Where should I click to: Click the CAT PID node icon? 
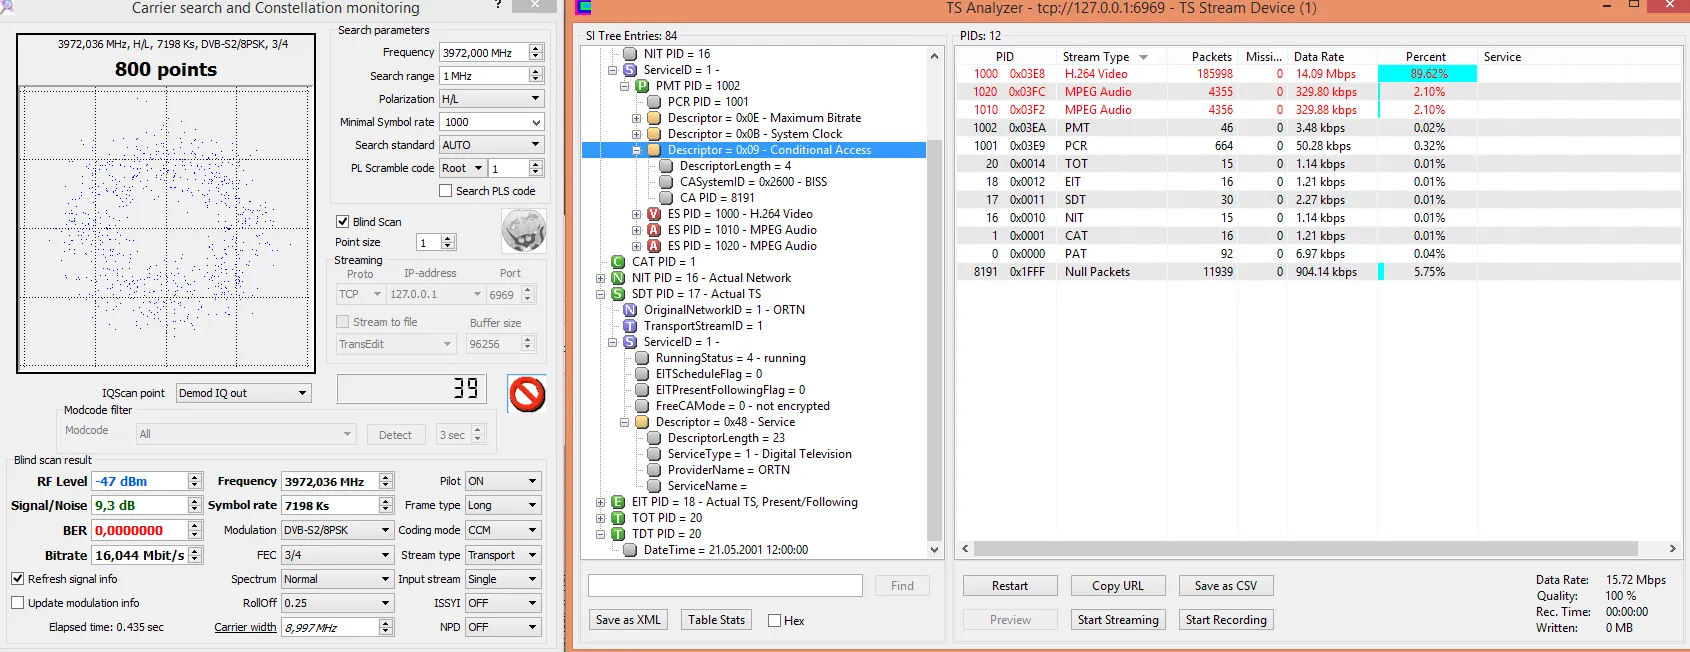coord(618,262)
